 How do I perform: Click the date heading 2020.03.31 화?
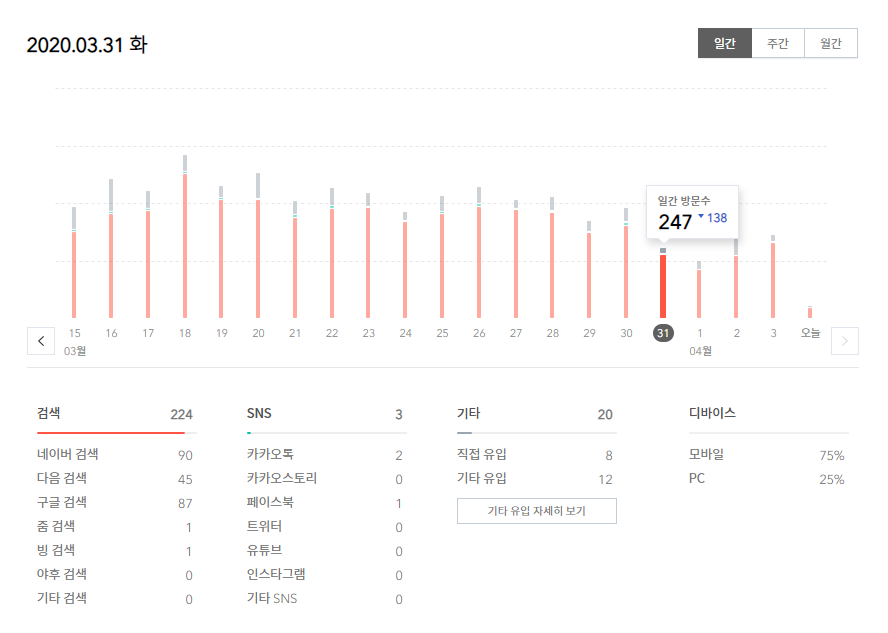pyautogui.click(x=87, y=45)
